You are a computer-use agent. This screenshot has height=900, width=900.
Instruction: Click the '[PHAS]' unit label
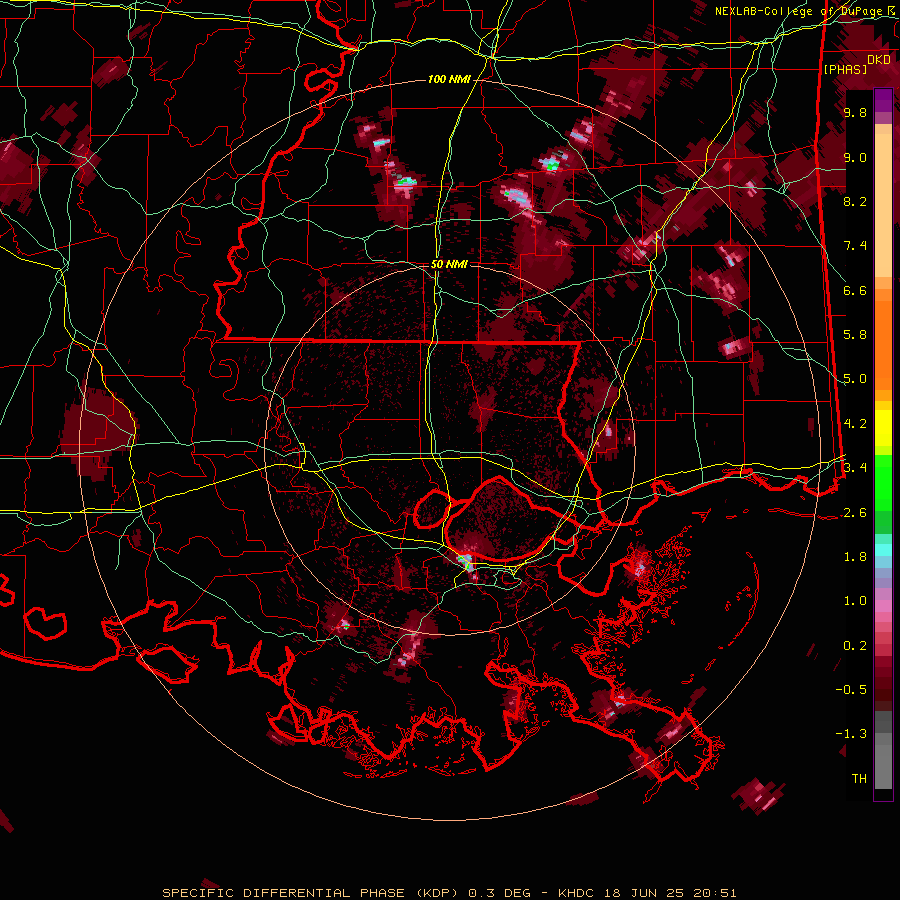tap(845, 70)
